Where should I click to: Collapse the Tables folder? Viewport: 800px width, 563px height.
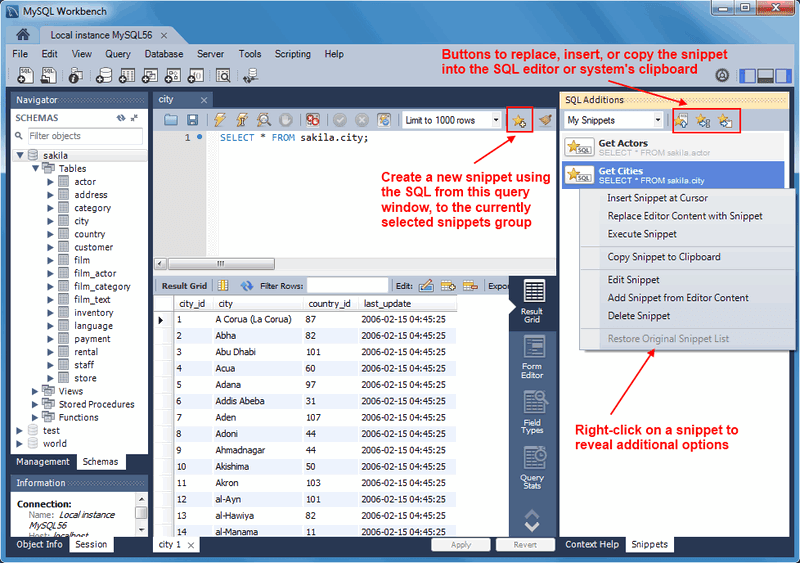pyautogui.click(x=35, y=168)
